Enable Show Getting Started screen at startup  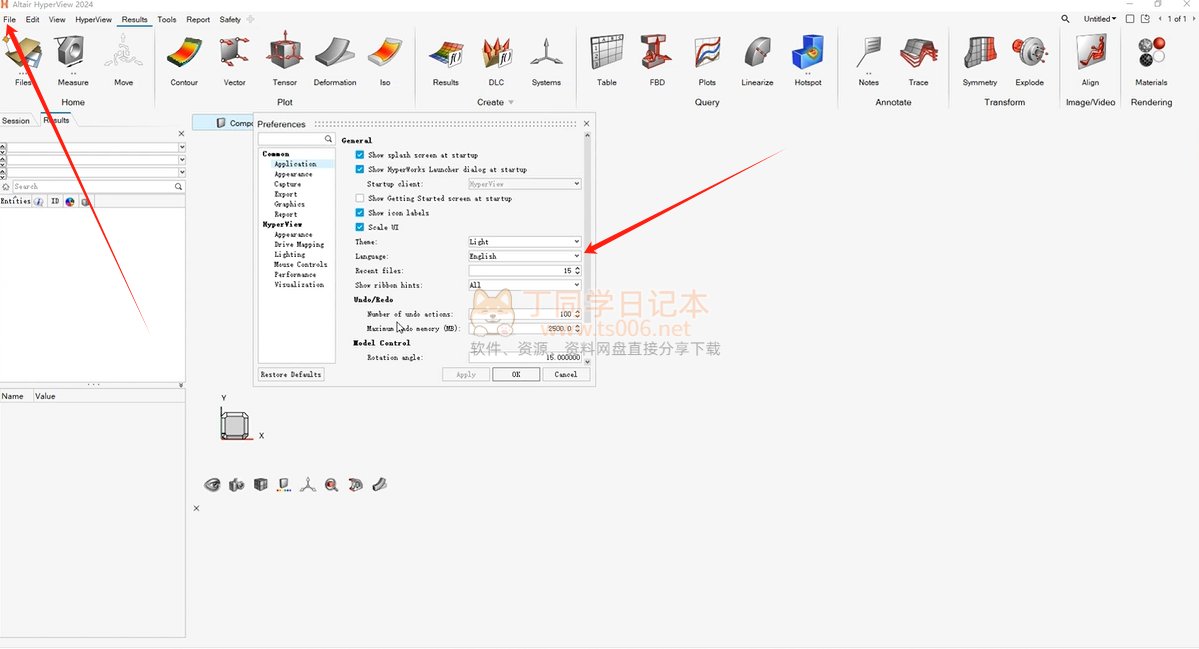359,199
